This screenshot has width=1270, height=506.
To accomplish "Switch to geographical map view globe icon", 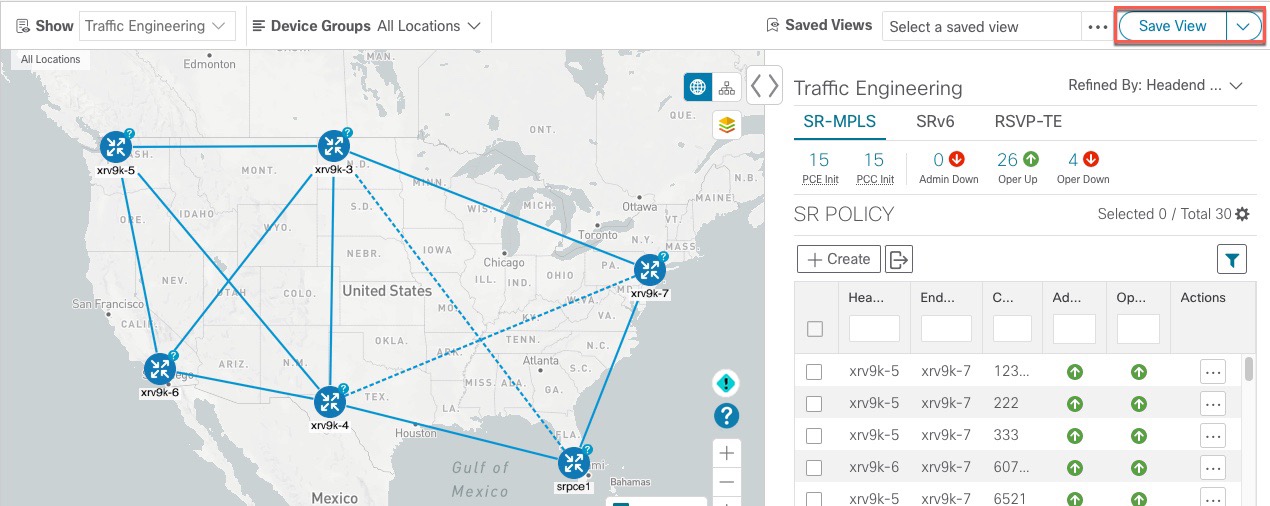I will tap(698, 87).
